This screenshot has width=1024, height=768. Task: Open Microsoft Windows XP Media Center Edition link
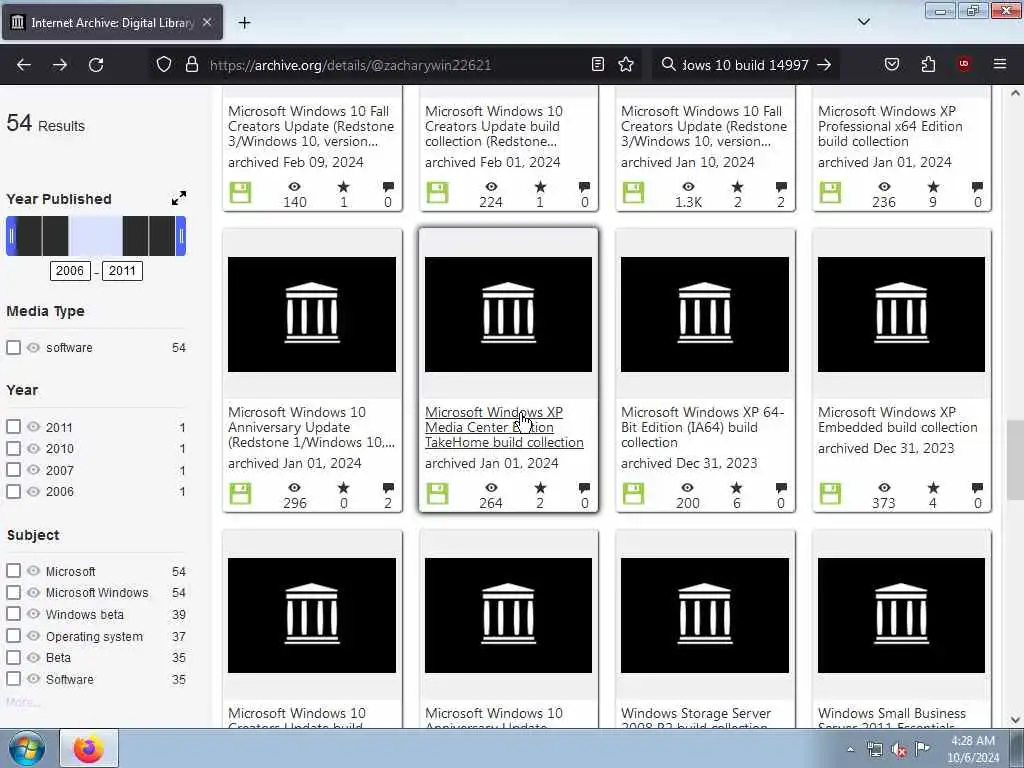tap(504, 427)
